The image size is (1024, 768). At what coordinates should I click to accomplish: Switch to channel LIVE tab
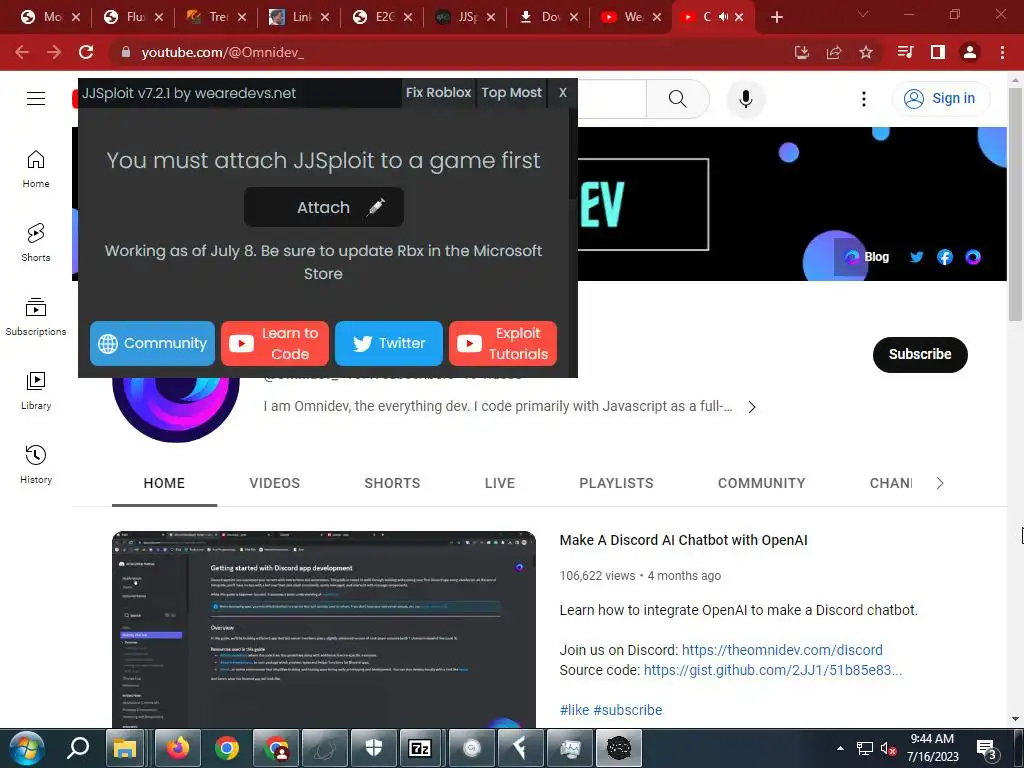pyautogui.click(x=500, y=483)
